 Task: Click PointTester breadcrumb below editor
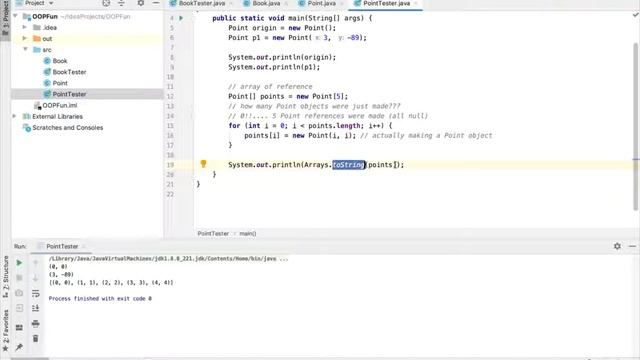213,233
